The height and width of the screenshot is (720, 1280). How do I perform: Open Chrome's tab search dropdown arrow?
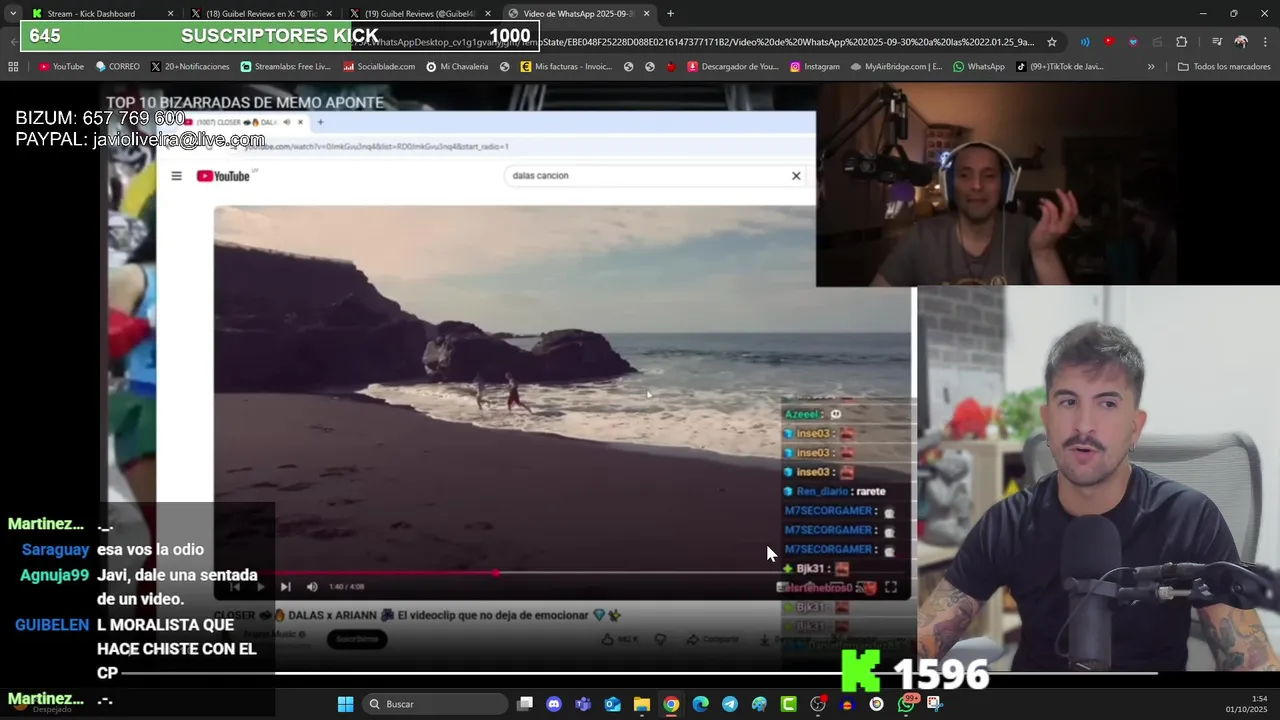[x=13, y=13]
